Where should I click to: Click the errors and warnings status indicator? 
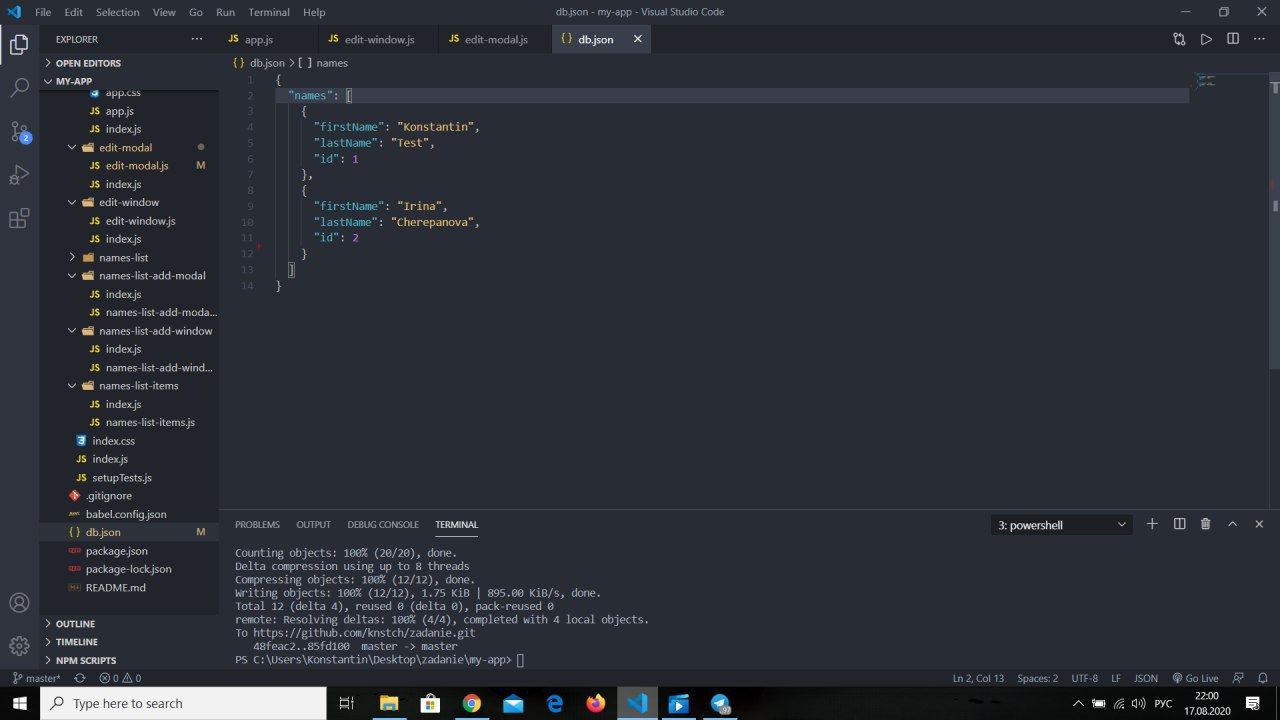(x=121, y=678)
